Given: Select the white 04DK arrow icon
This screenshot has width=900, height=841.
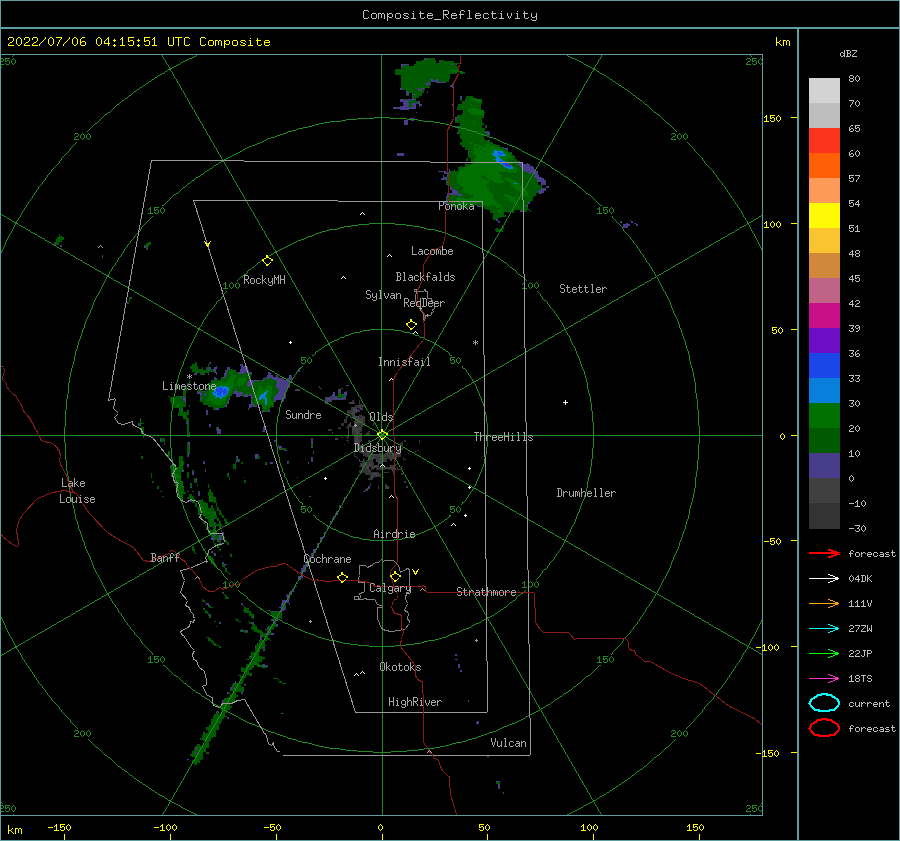Looking at the screenshot, I should (x=824, y=578).
